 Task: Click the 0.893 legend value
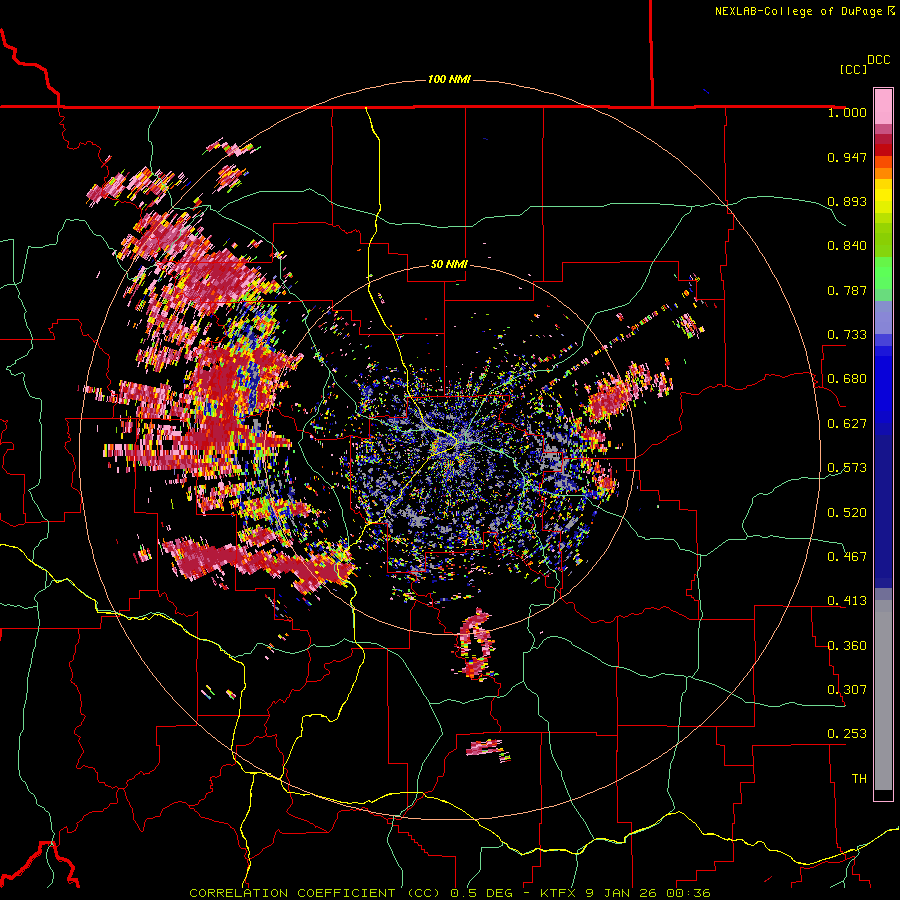[847, 201]
